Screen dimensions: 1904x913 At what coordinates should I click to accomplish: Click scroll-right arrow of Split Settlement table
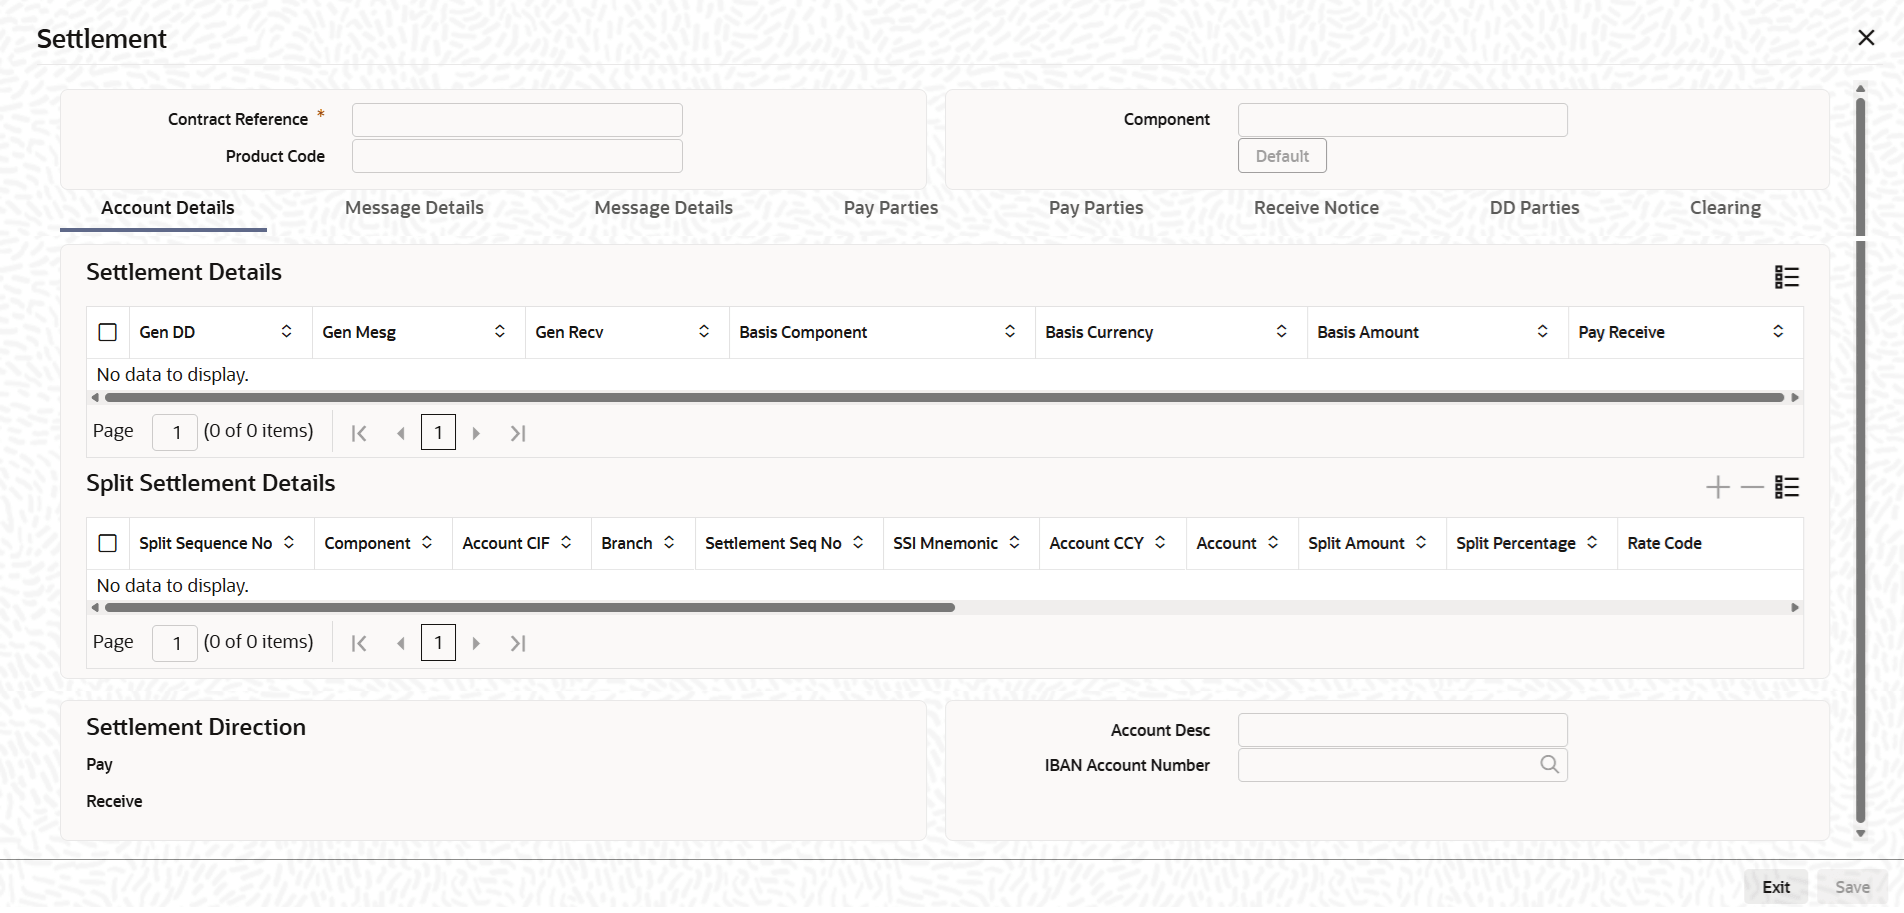(x=1795, y=607)
